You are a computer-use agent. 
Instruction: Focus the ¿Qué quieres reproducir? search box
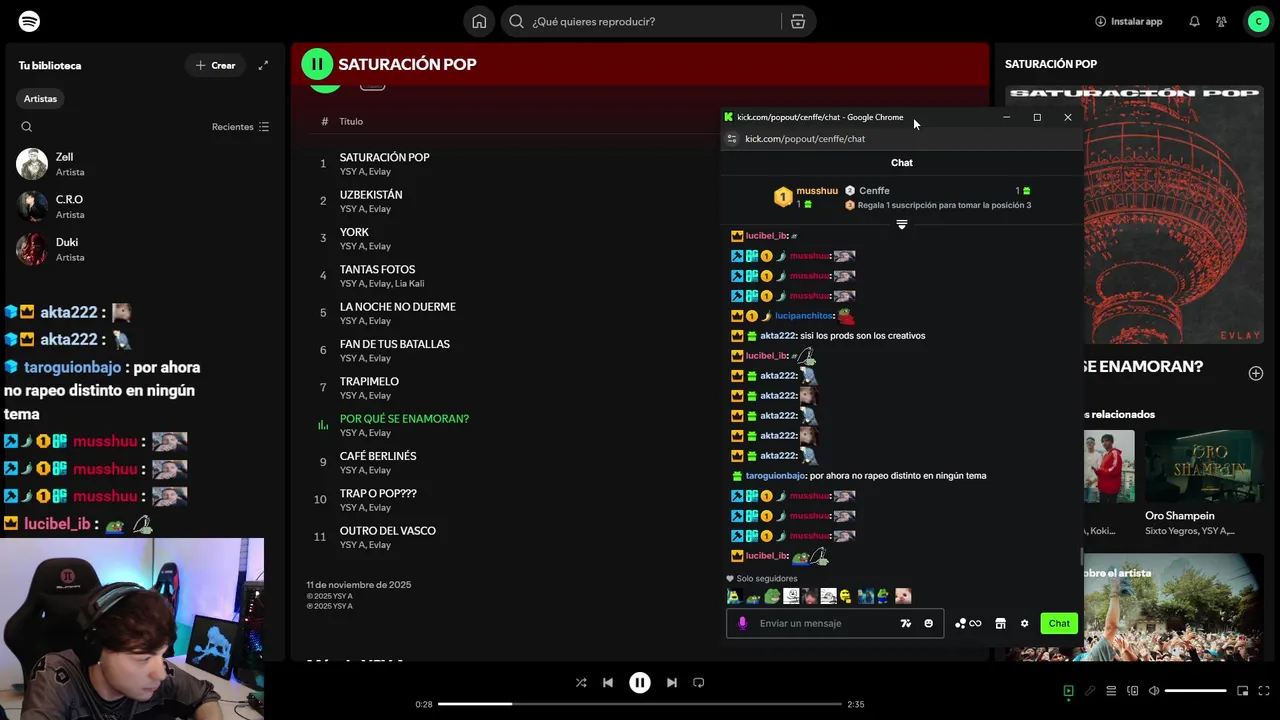point(640,21)
